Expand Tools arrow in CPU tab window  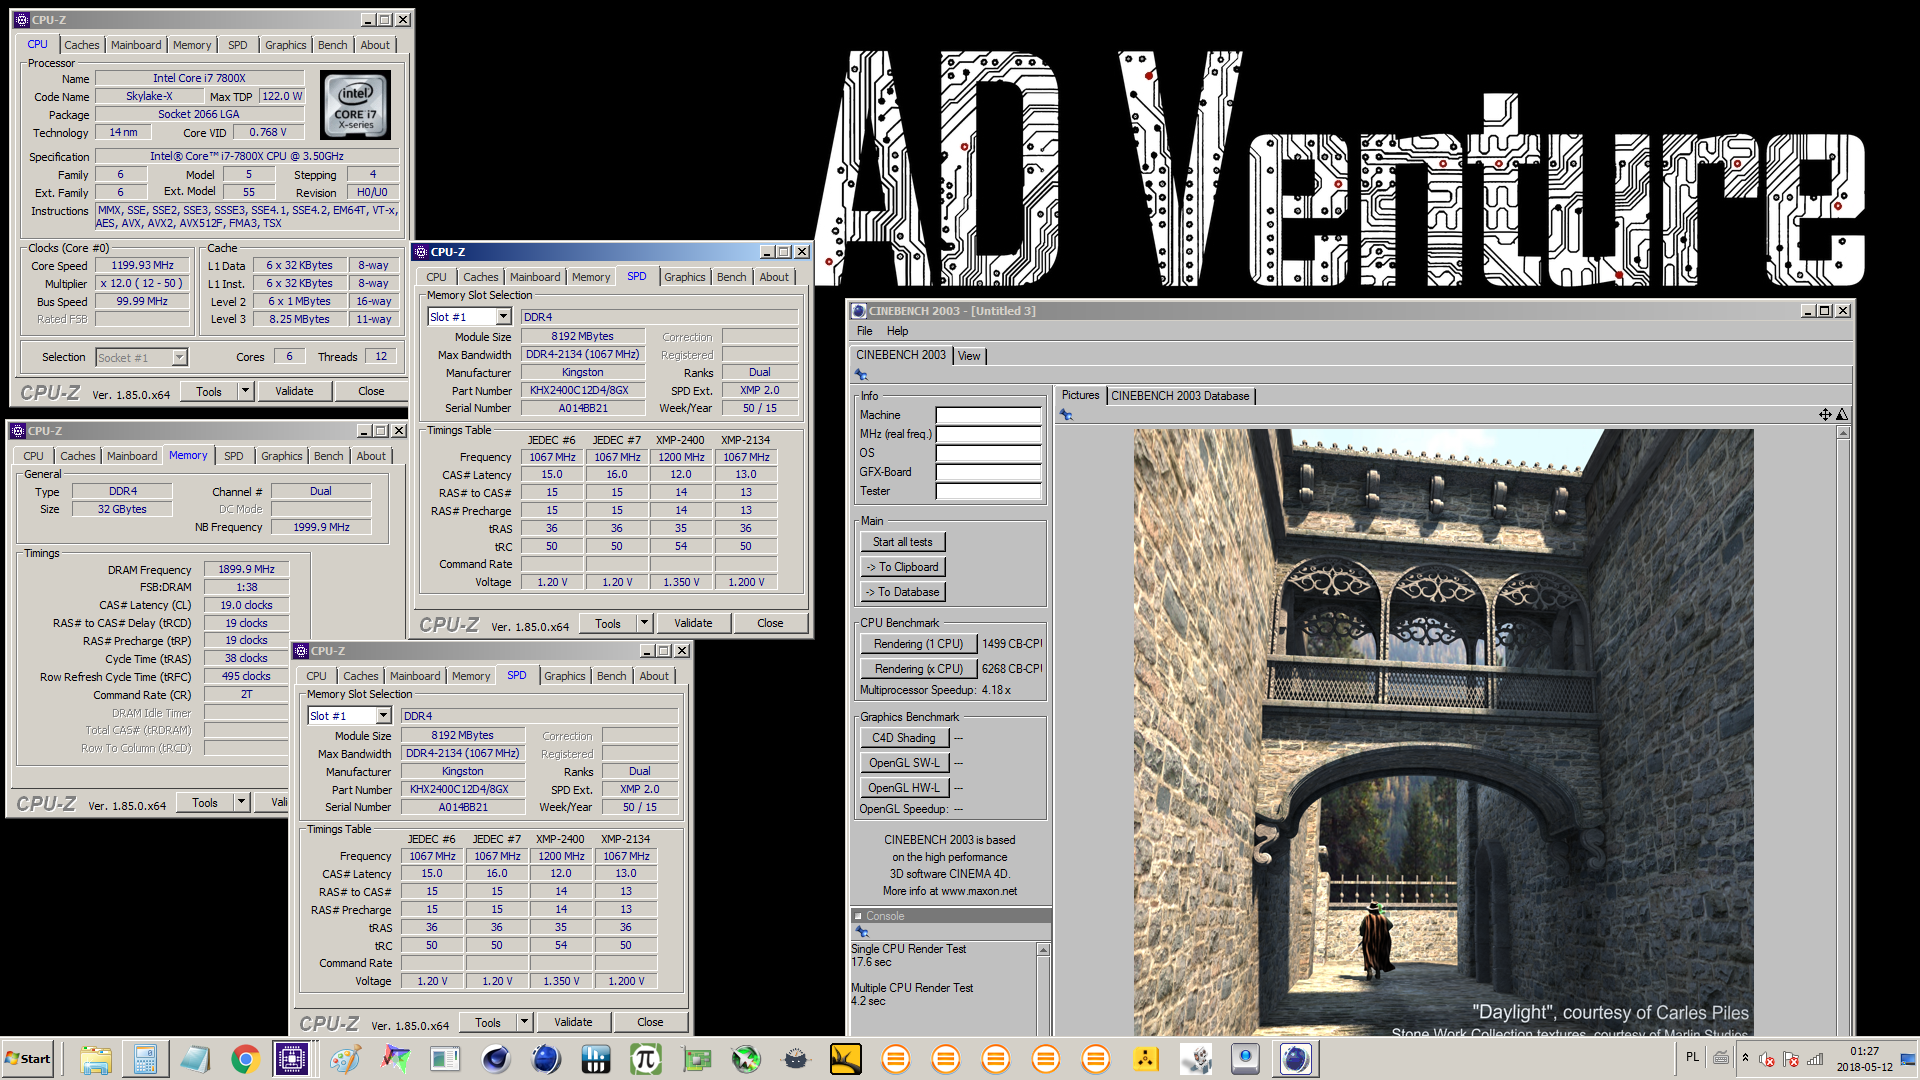point(245,391)
